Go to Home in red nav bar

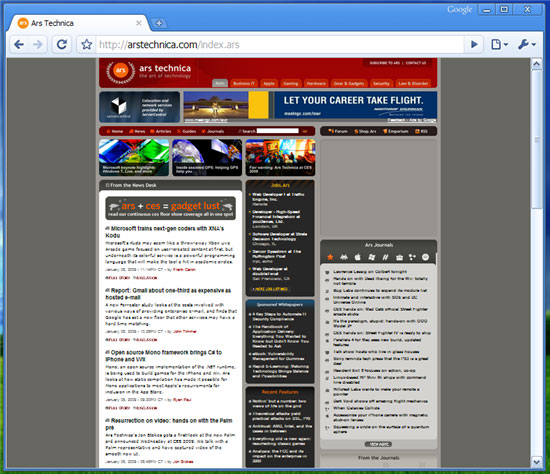coord(115,131)
